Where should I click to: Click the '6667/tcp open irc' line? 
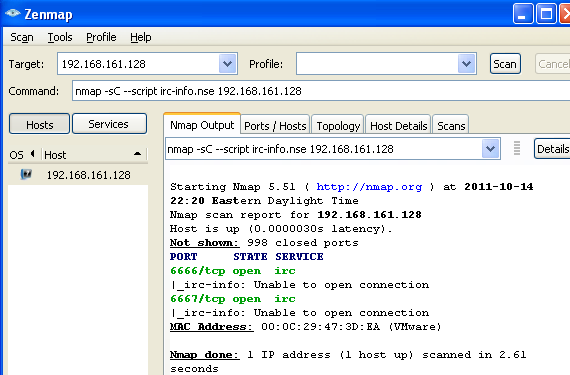point(233,299)
